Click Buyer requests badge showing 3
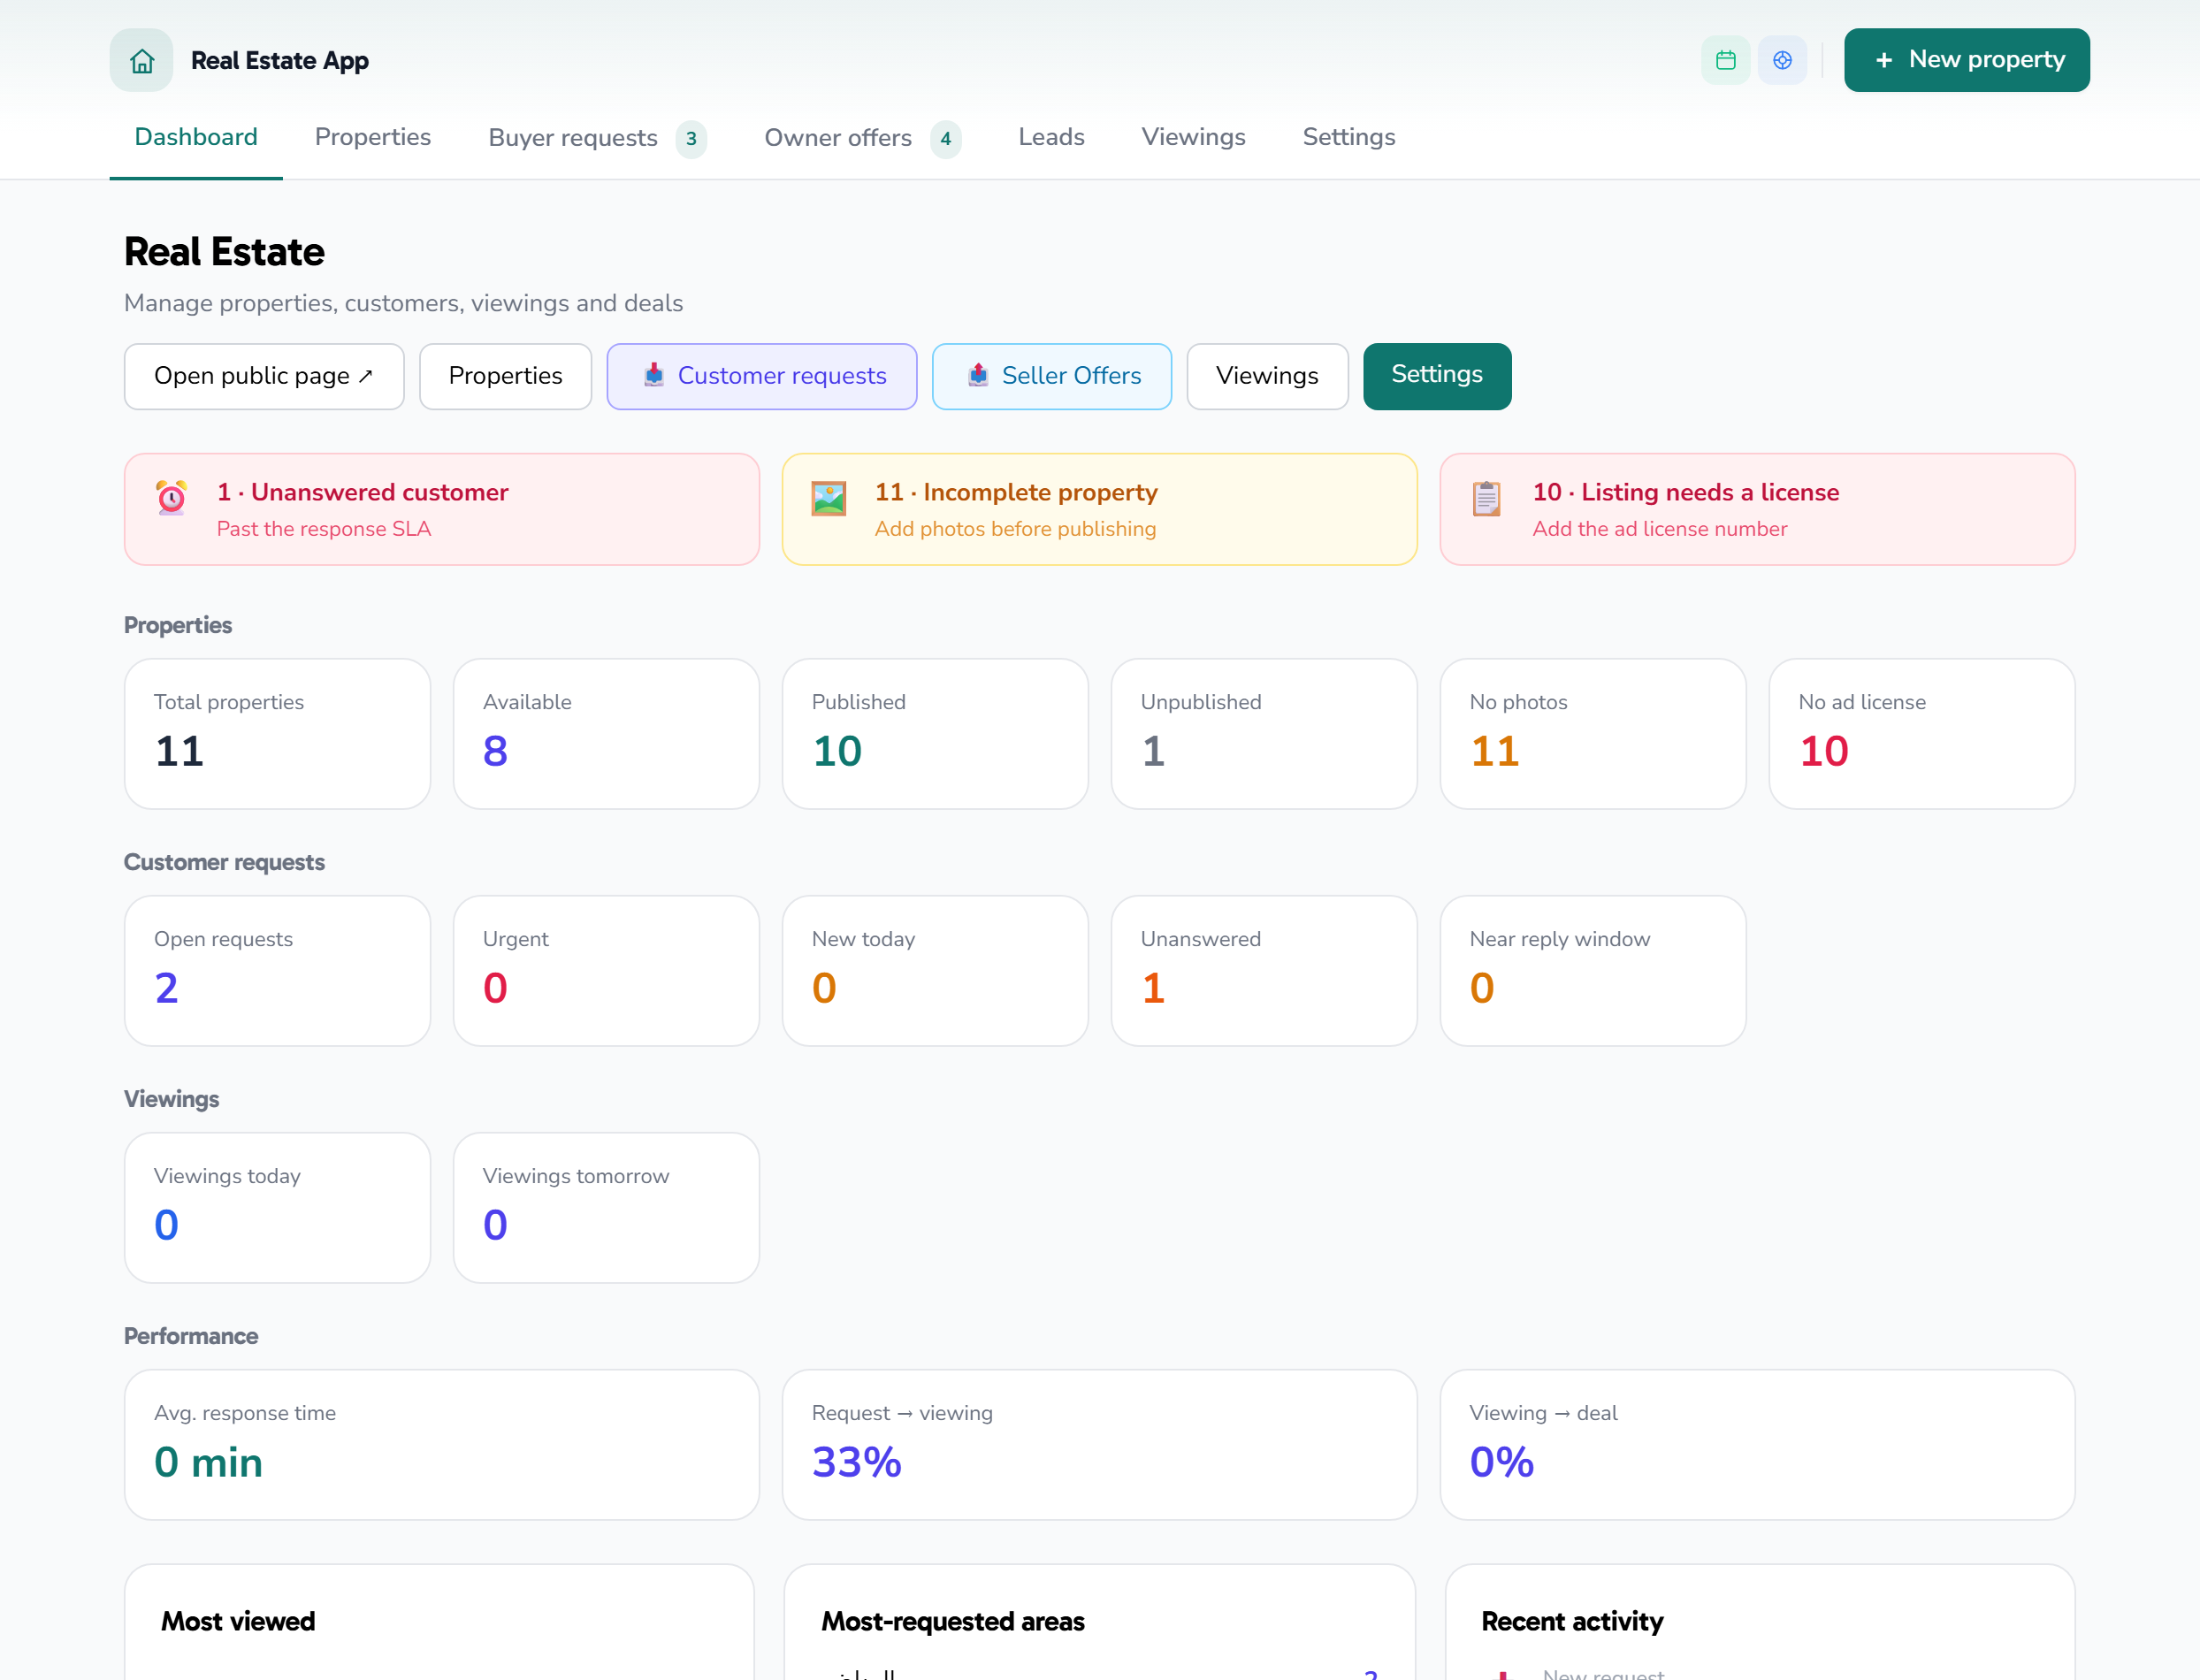The width and height of the screenshot is (2200, 1680). (691, 139)
